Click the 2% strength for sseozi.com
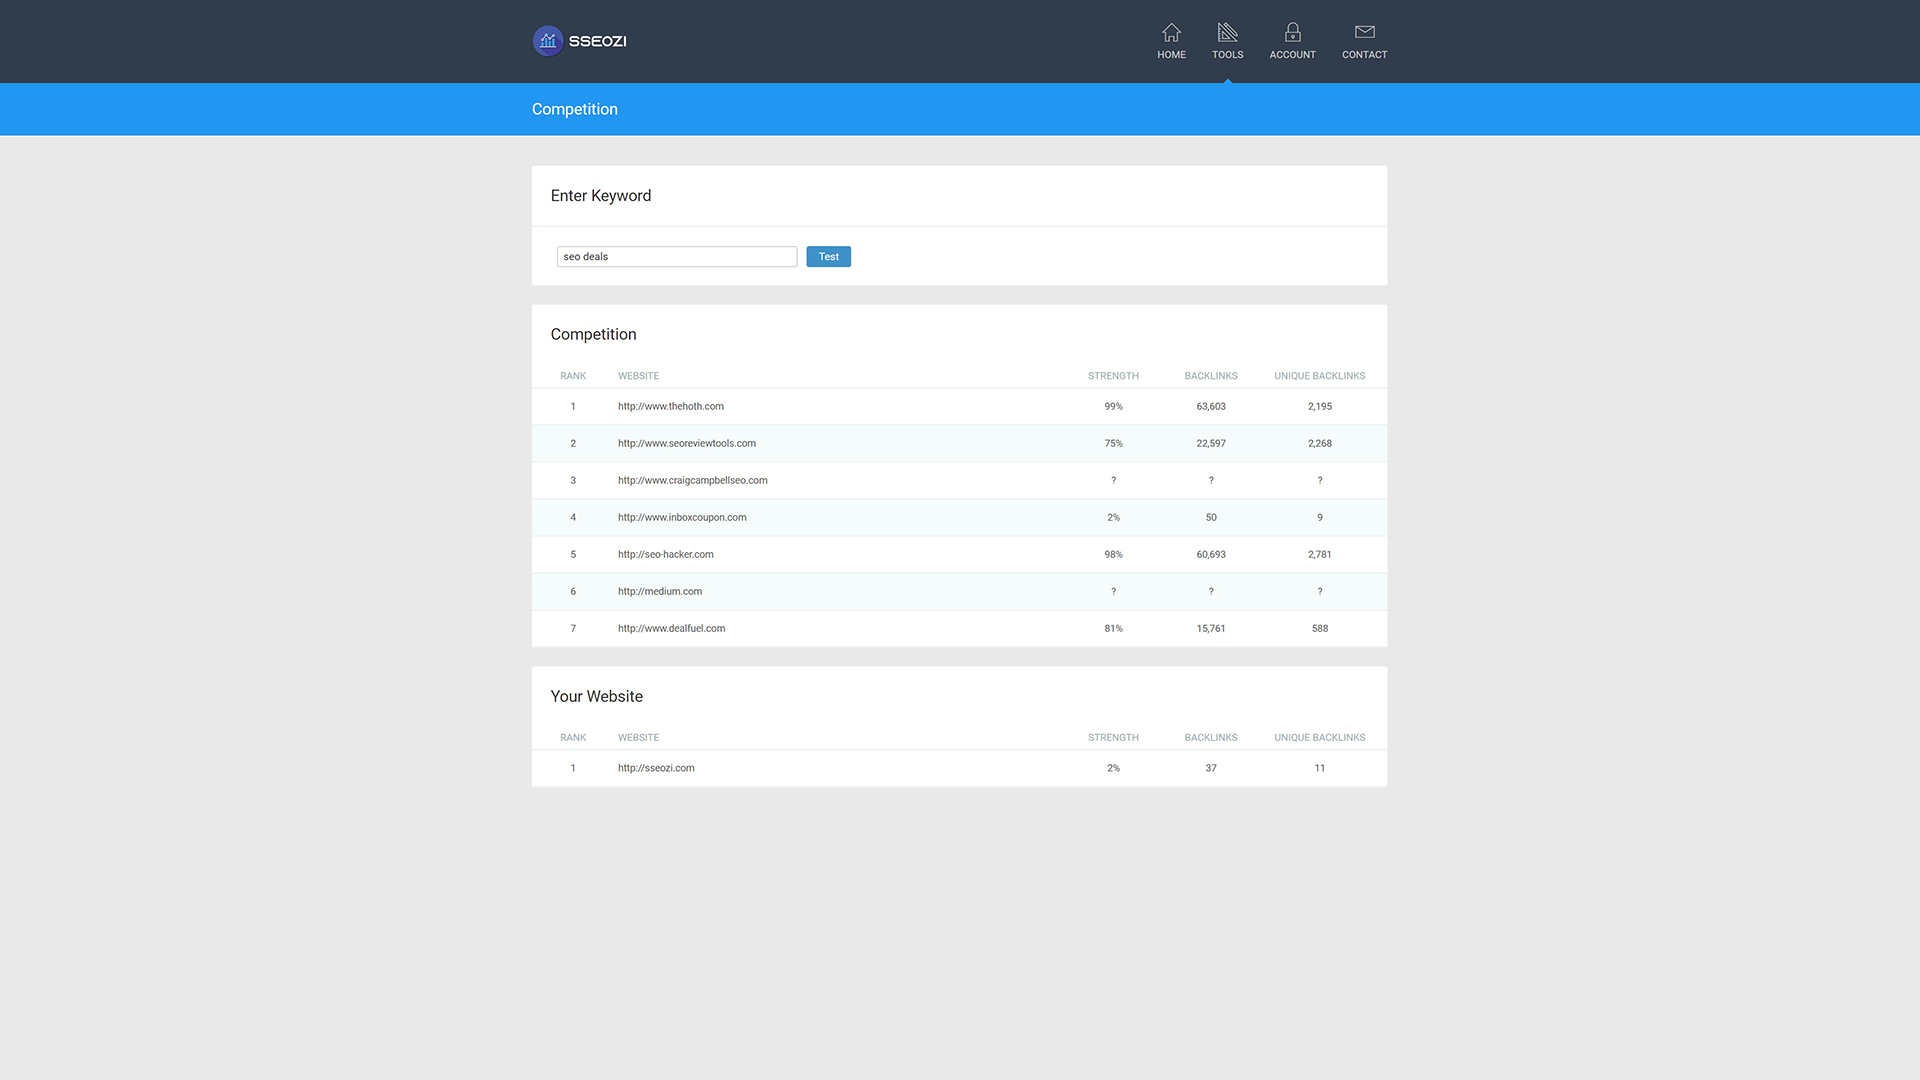1920x1080 pixels. 1113,769
